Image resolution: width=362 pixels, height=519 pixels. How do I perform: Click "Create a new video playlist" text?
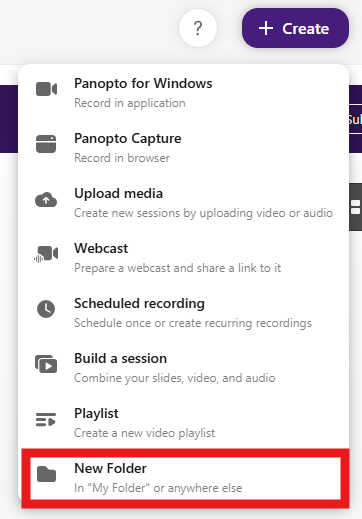(145, 433)
